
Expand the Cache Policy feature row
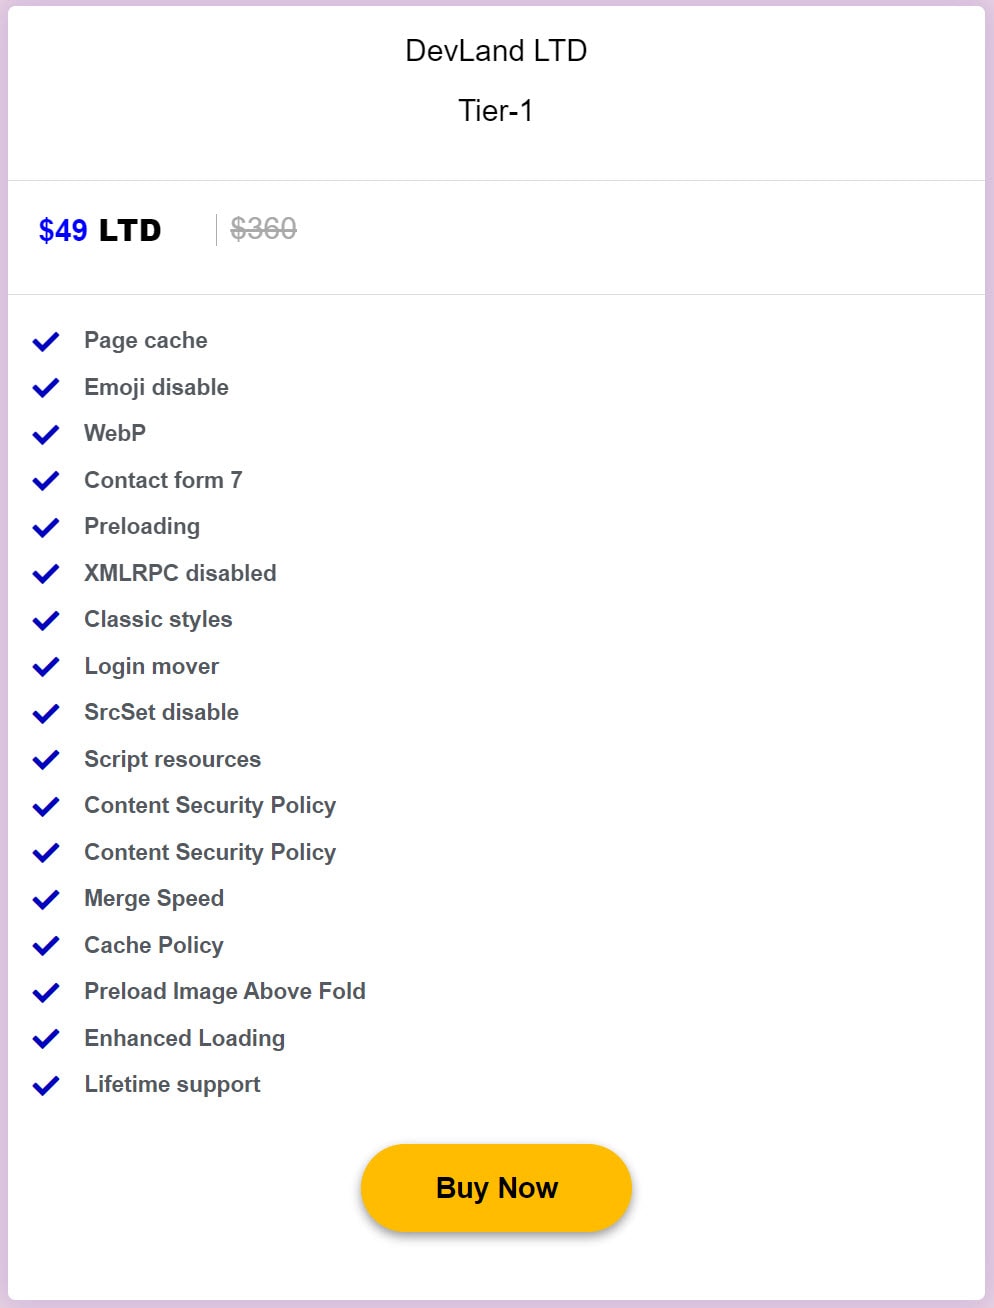pyautogui.click(x=153, y=945)
